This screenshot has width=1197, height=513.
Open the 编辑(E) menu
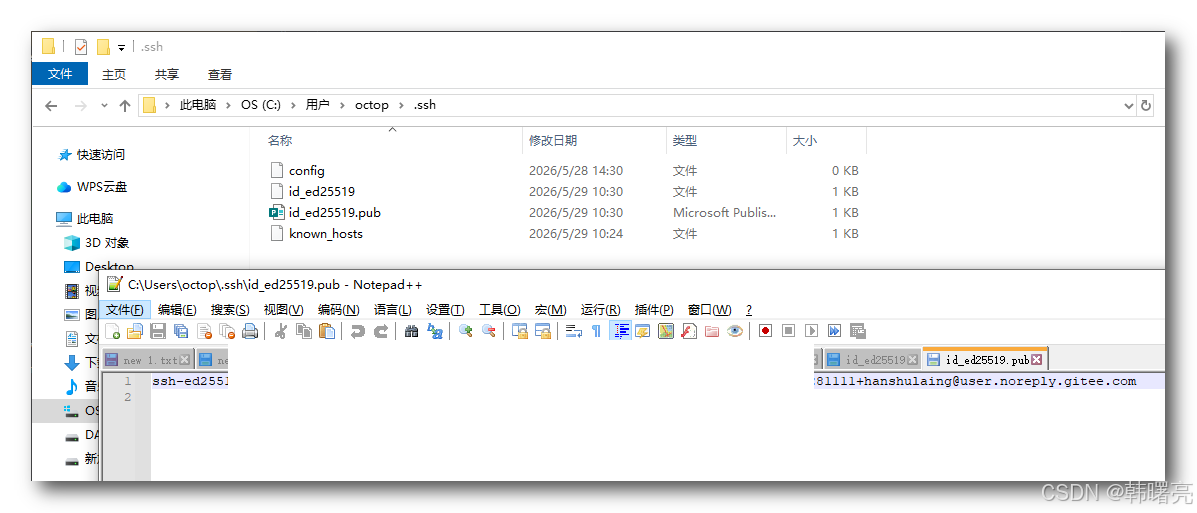click(177, 310)
